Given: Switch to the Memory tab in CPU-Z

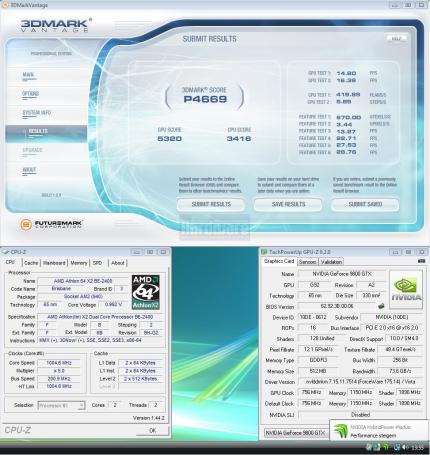Looking at the screenshot, I should tap(79, 263).
